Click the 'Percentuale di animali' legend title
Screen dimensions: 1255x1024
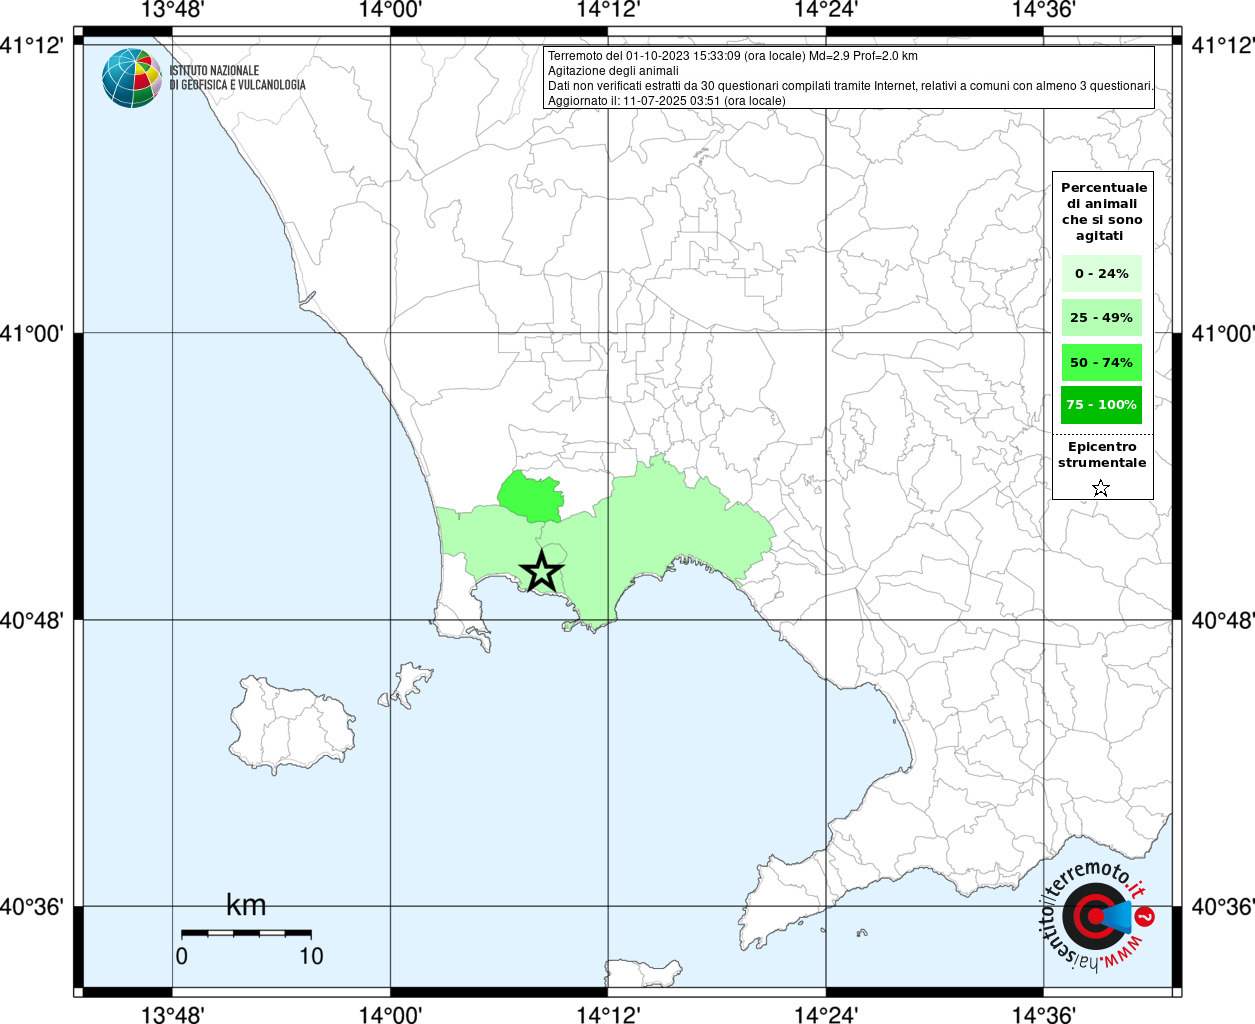point(1103,211)
